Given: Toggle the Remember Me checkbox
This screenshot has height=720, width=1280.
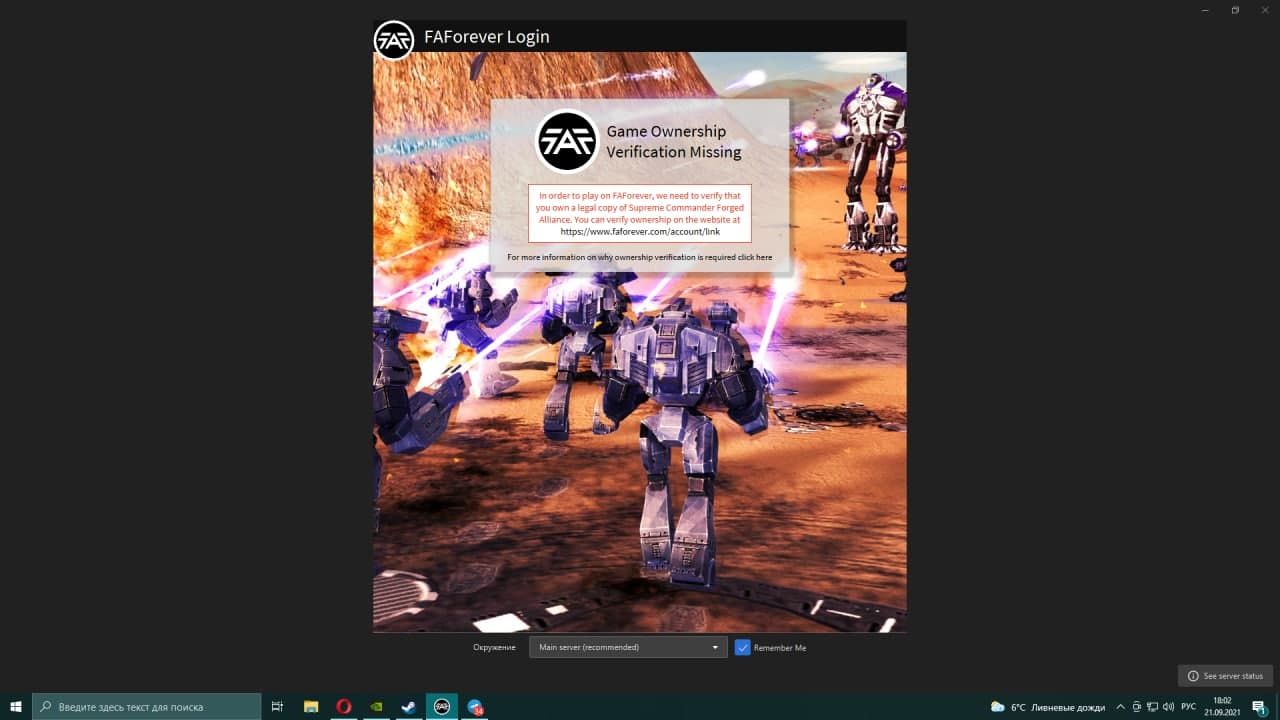Looking at the screenshot, I should 742,647.
